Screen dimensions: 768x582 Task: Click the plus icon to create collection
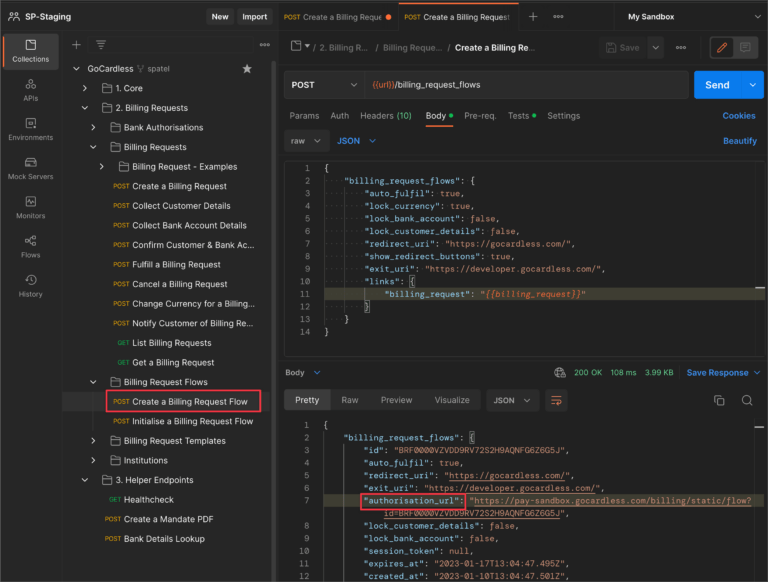click(76, 45)
